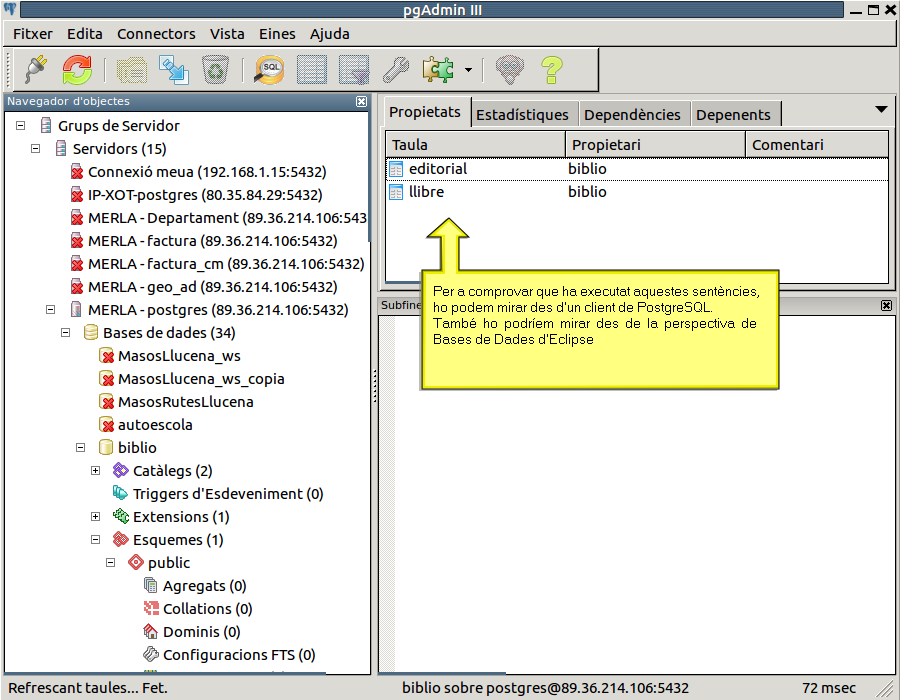Expand the Catàlegs (2) node
900x700 pixels.
(95, 470)
